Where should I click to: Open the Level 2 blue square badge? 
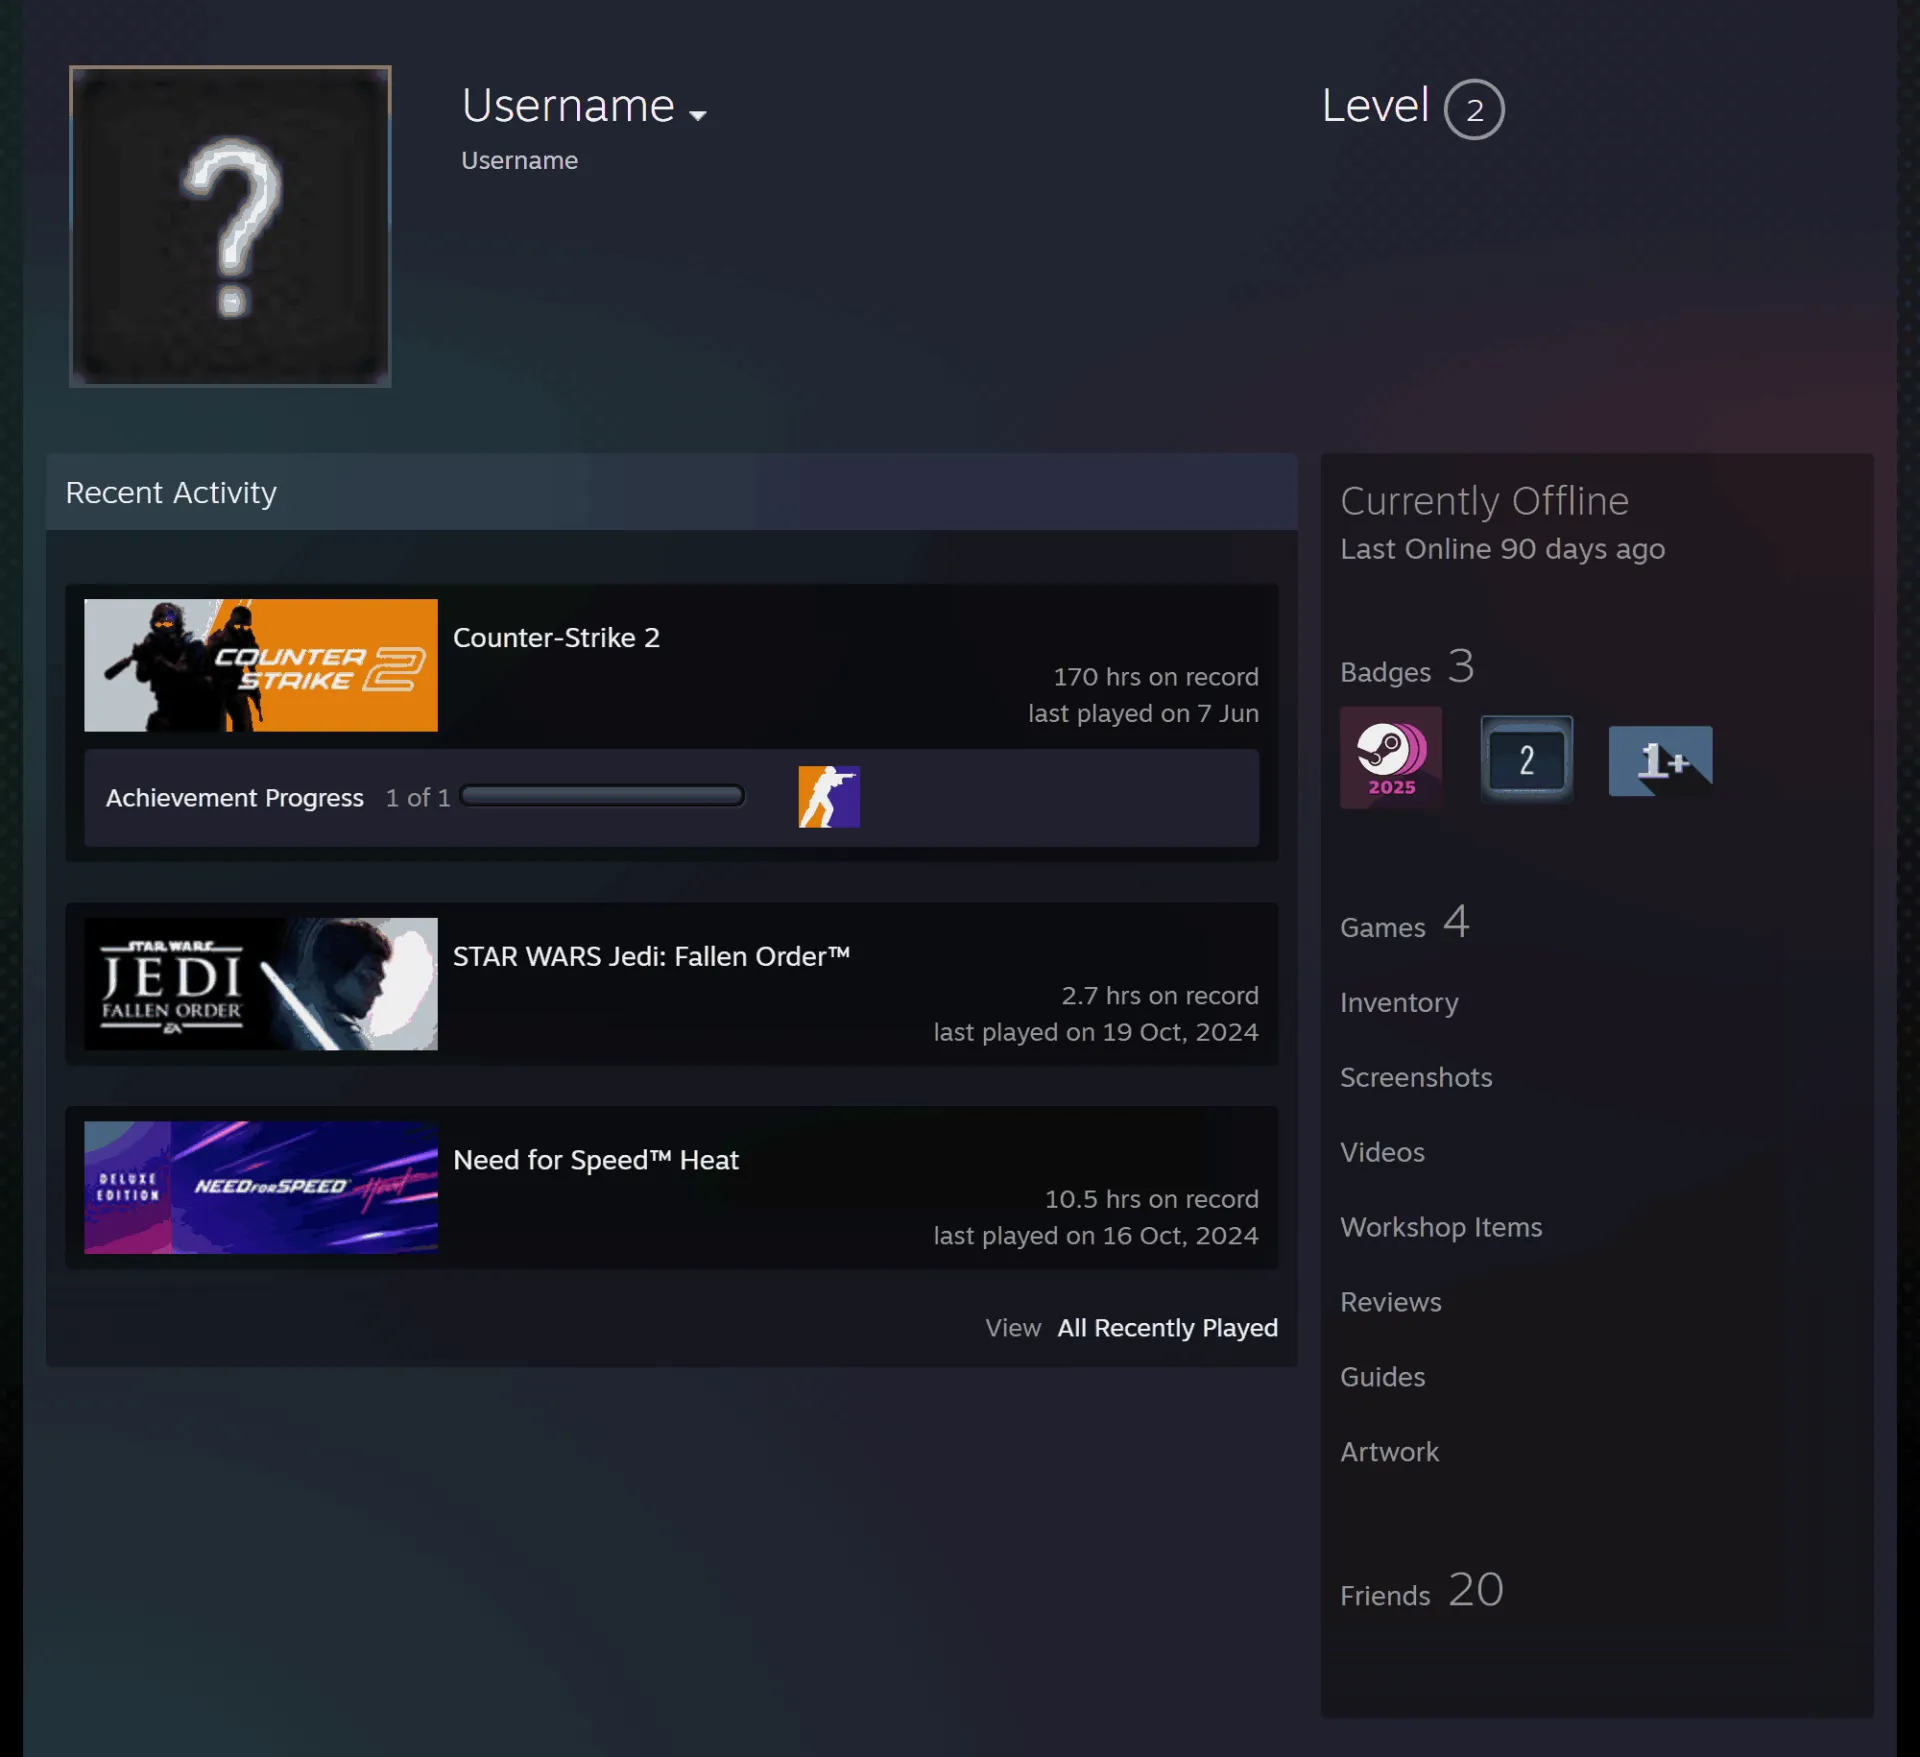tap(1526, 759)
